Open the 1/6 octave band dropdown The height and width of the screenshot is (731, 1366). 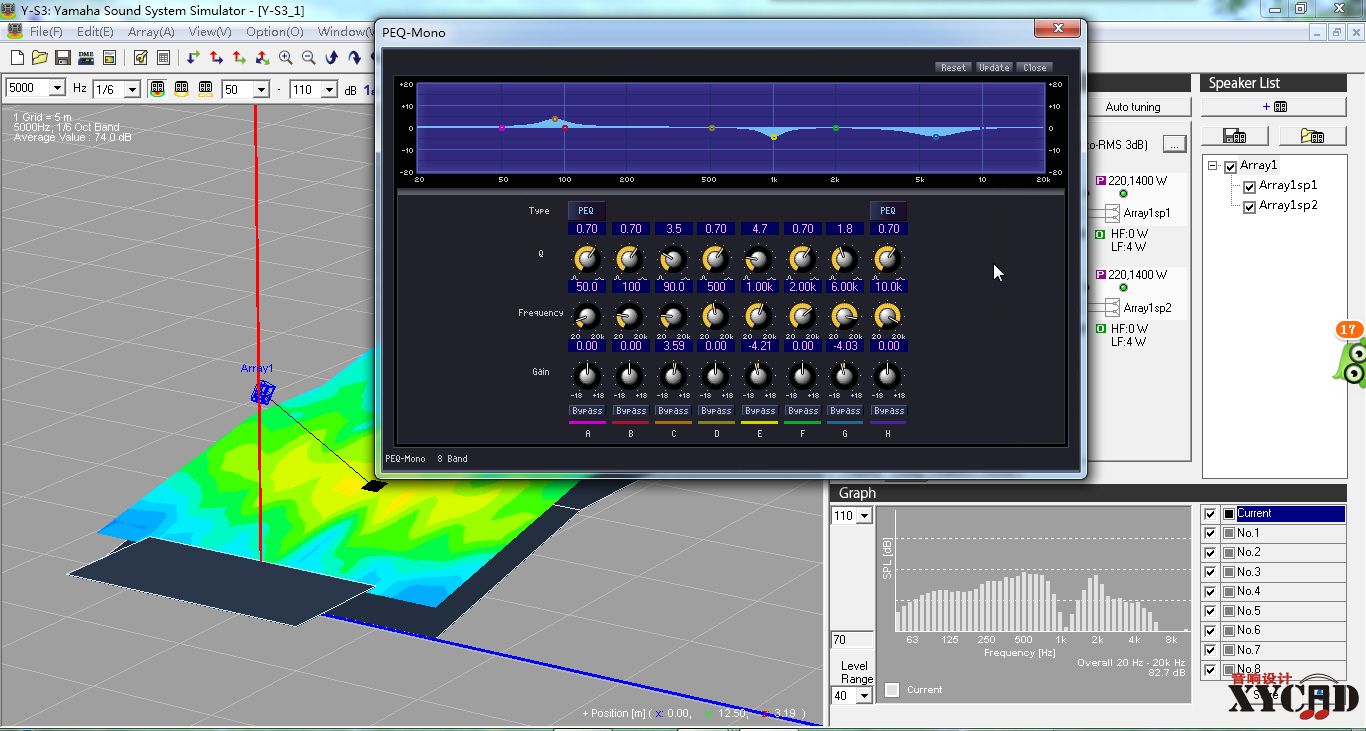[x=132, y=89]
